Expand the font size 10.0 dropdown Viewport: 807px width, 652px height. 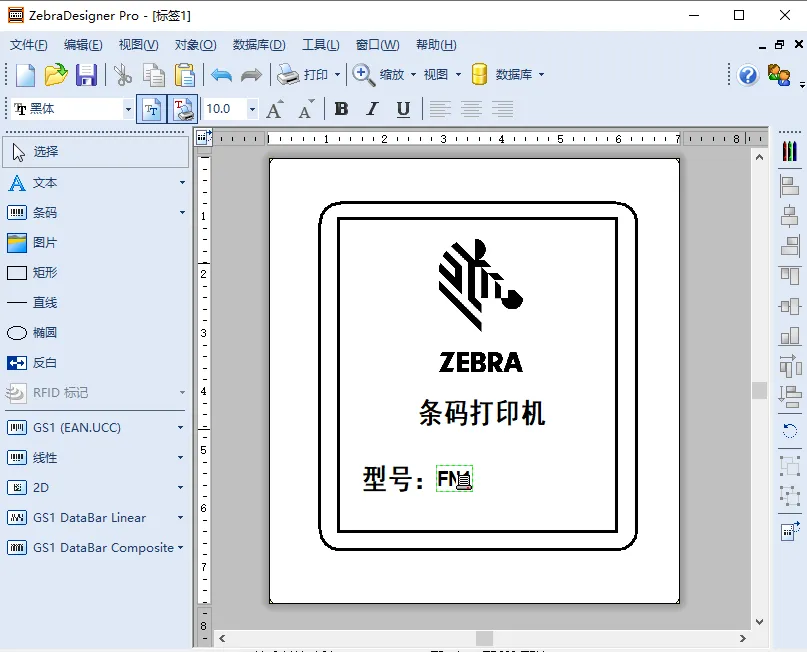[252, 109]
